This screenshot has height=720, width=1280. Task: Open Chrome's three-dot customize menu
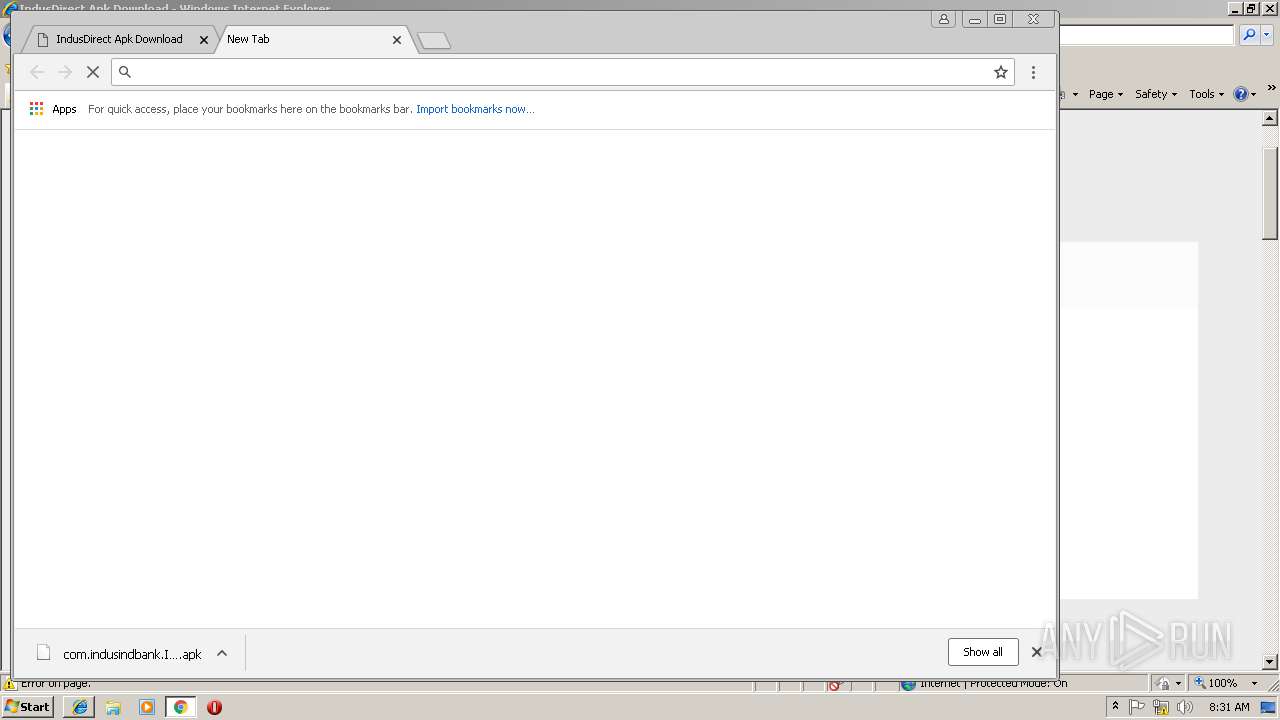1033,72
